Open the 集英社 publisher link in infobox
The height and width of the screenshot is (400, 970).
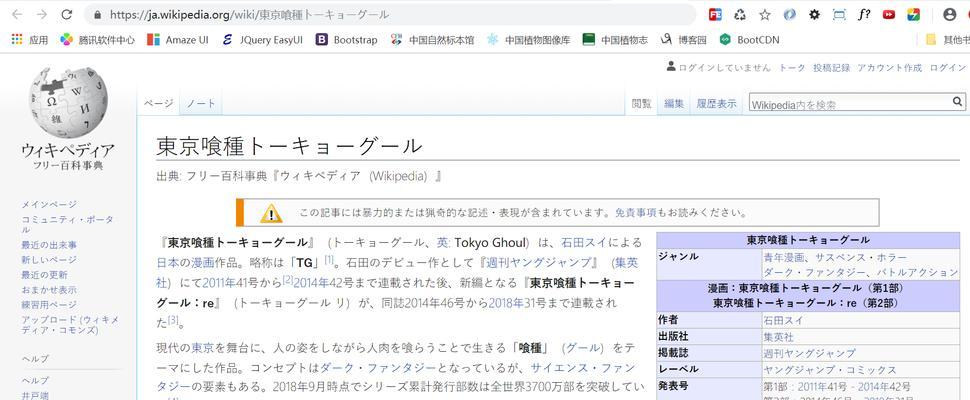point(779,337)
